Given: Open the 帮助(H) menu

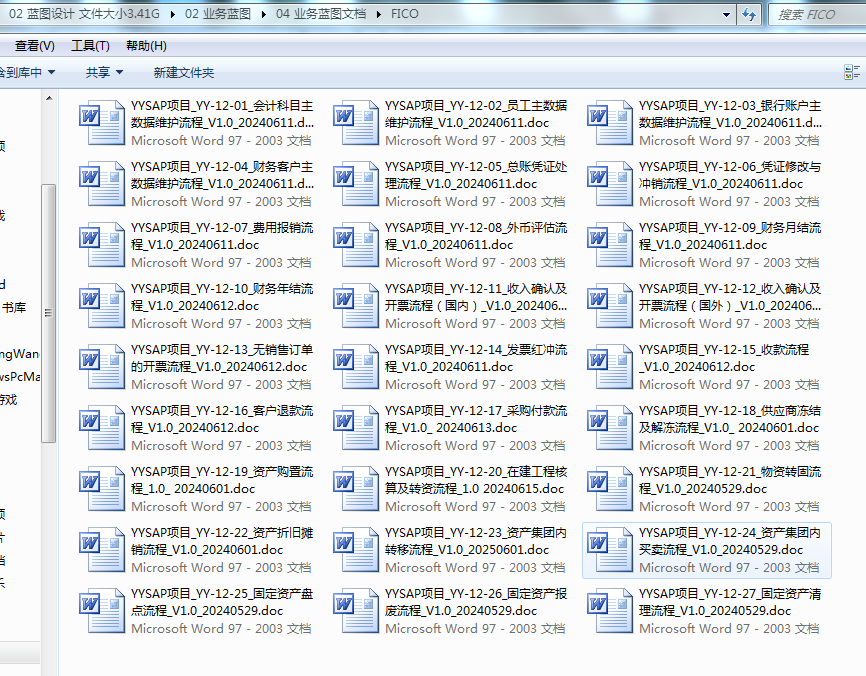Looking at the screenshot, I should pos(146,46).
